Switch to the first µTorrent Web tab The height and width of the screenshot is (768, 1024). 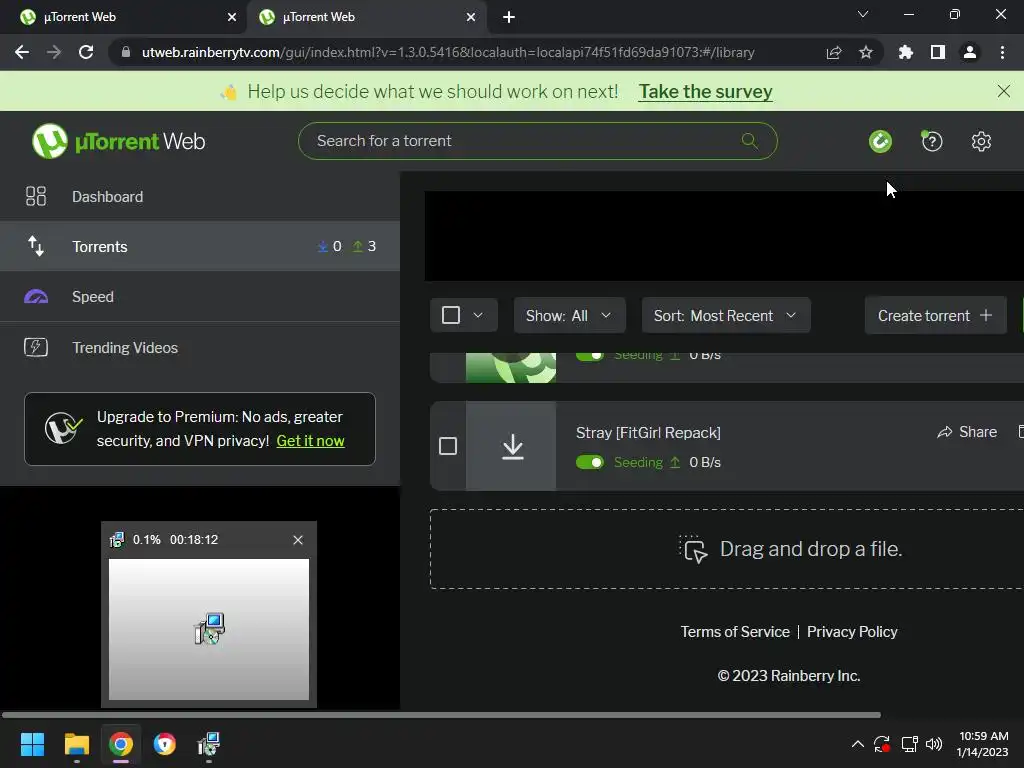[123, 18]
